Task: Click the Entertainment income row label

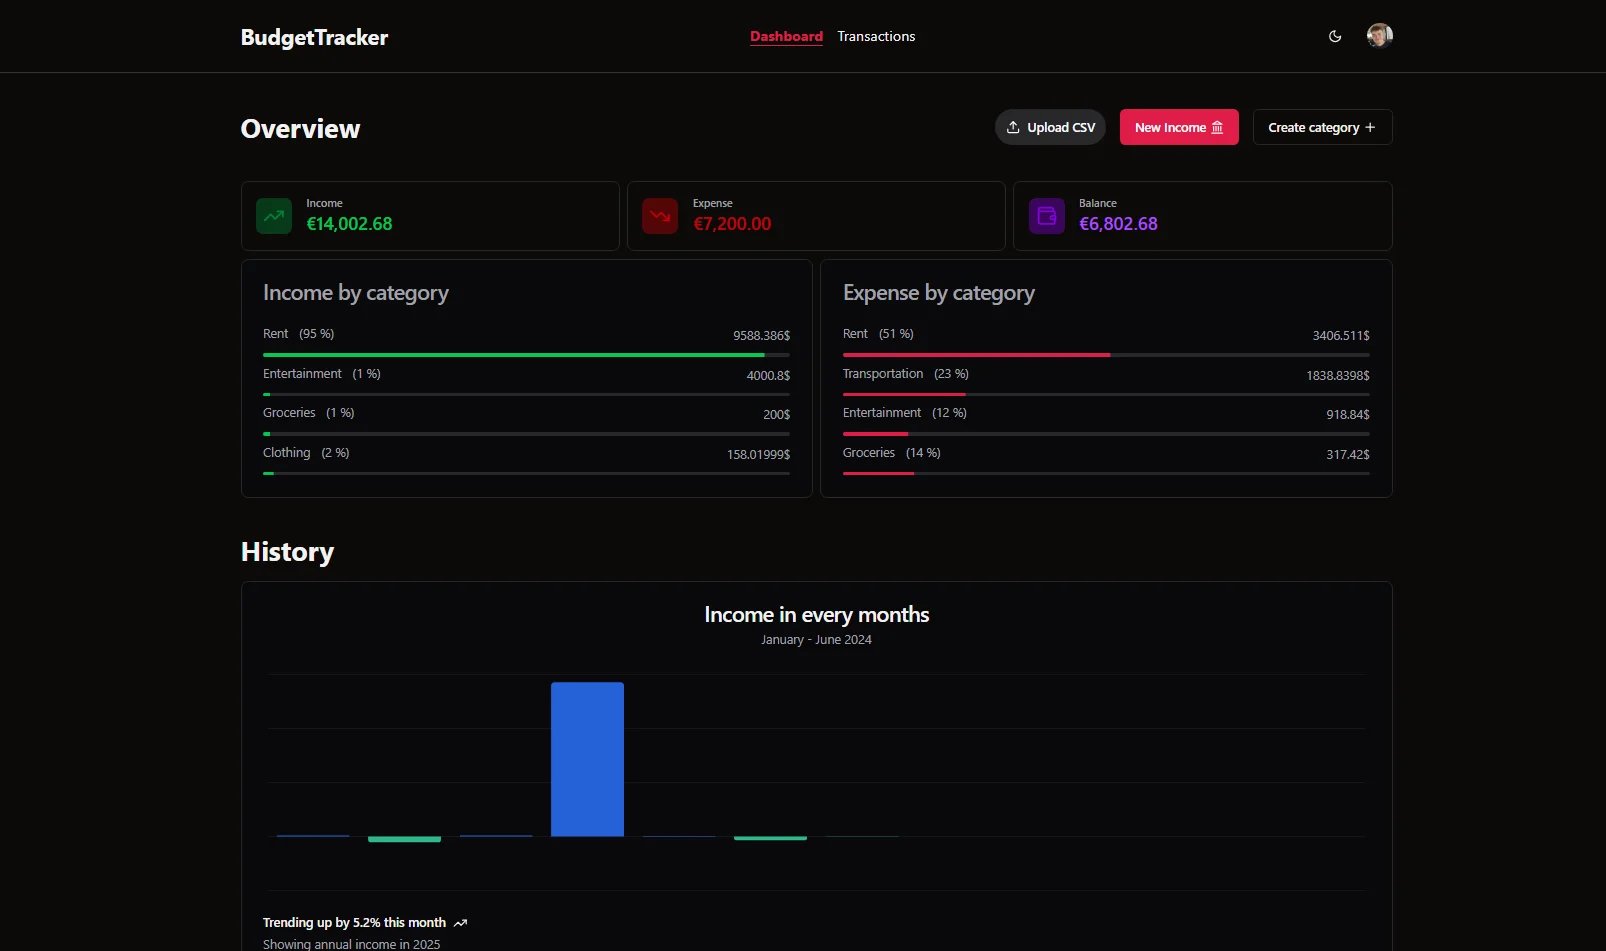Action: click(x=302, y=374)
